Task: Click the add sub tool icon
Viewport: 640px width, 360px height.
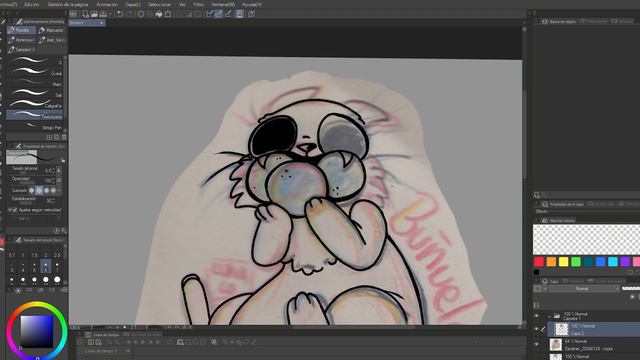Action: click(x=49, y=137)
